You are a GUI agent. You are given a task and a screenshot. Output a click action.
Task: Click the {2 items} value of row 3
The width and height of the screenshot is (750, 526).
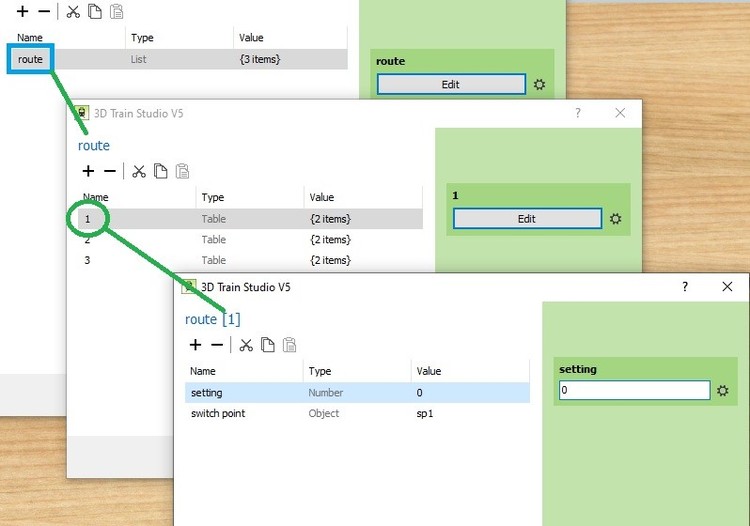coord(330,260)
